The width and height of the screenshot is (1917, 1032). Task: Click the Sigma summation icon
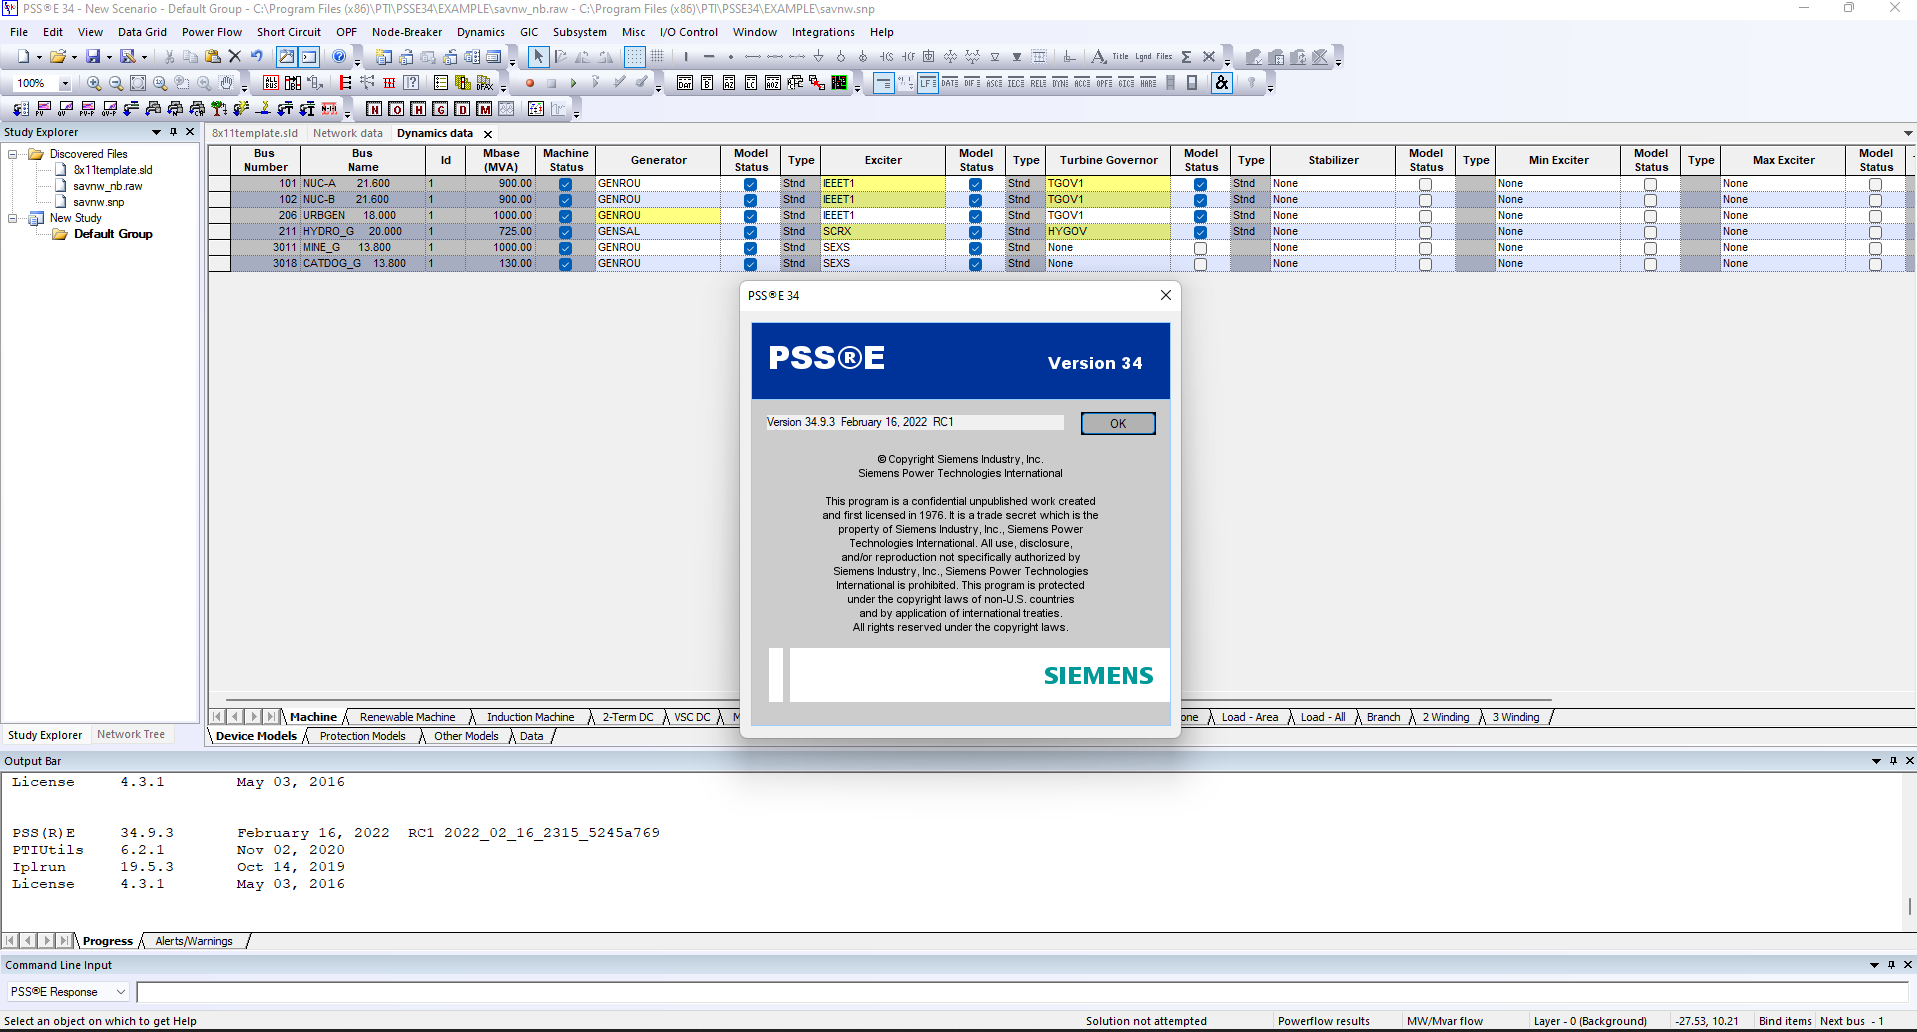tap(1186, 57)
